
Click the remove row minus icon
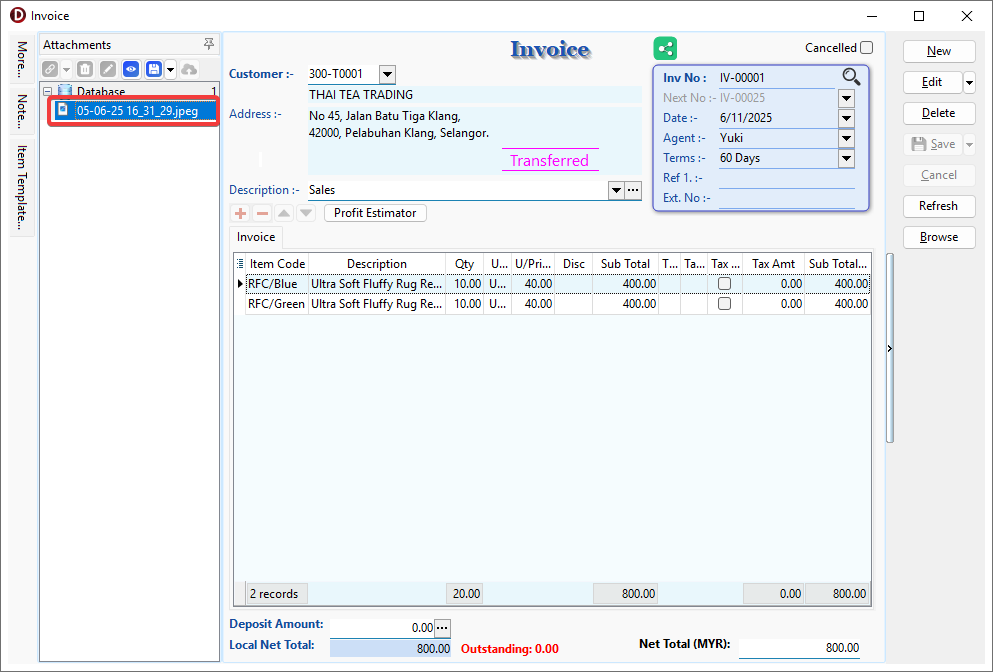(x=262, y=213)
